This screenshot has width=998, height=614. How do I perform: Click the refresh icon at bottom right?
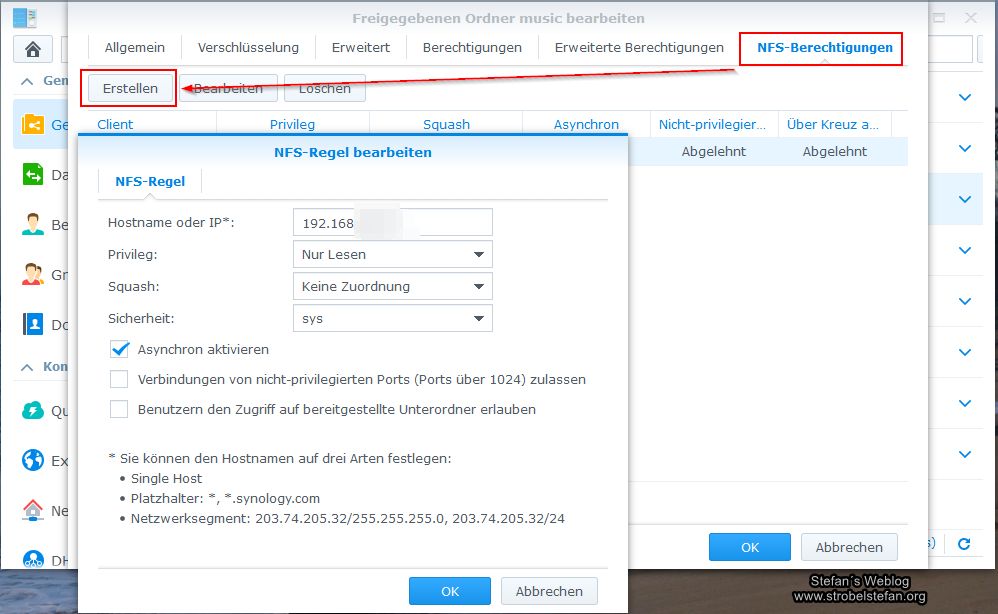click(962, 544)
